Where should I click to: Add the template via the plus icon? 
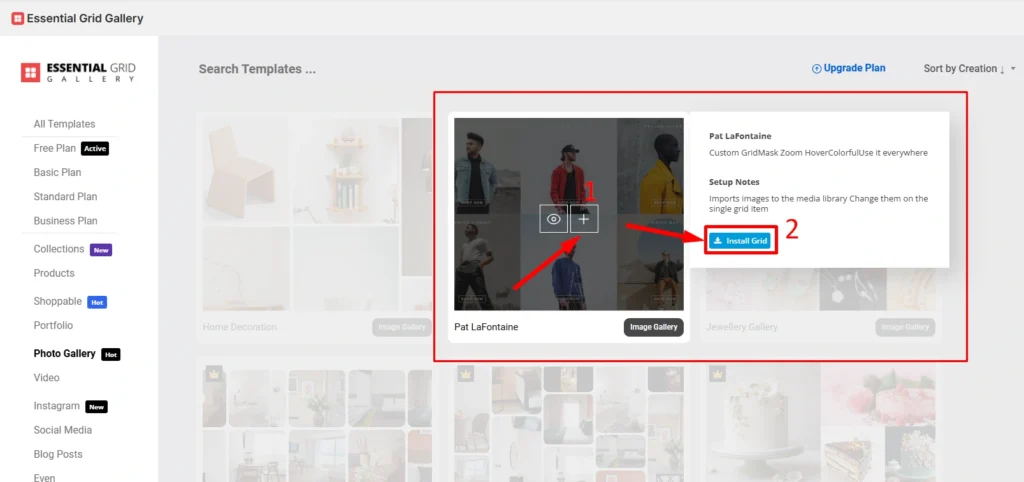click(x=584, y=219)
